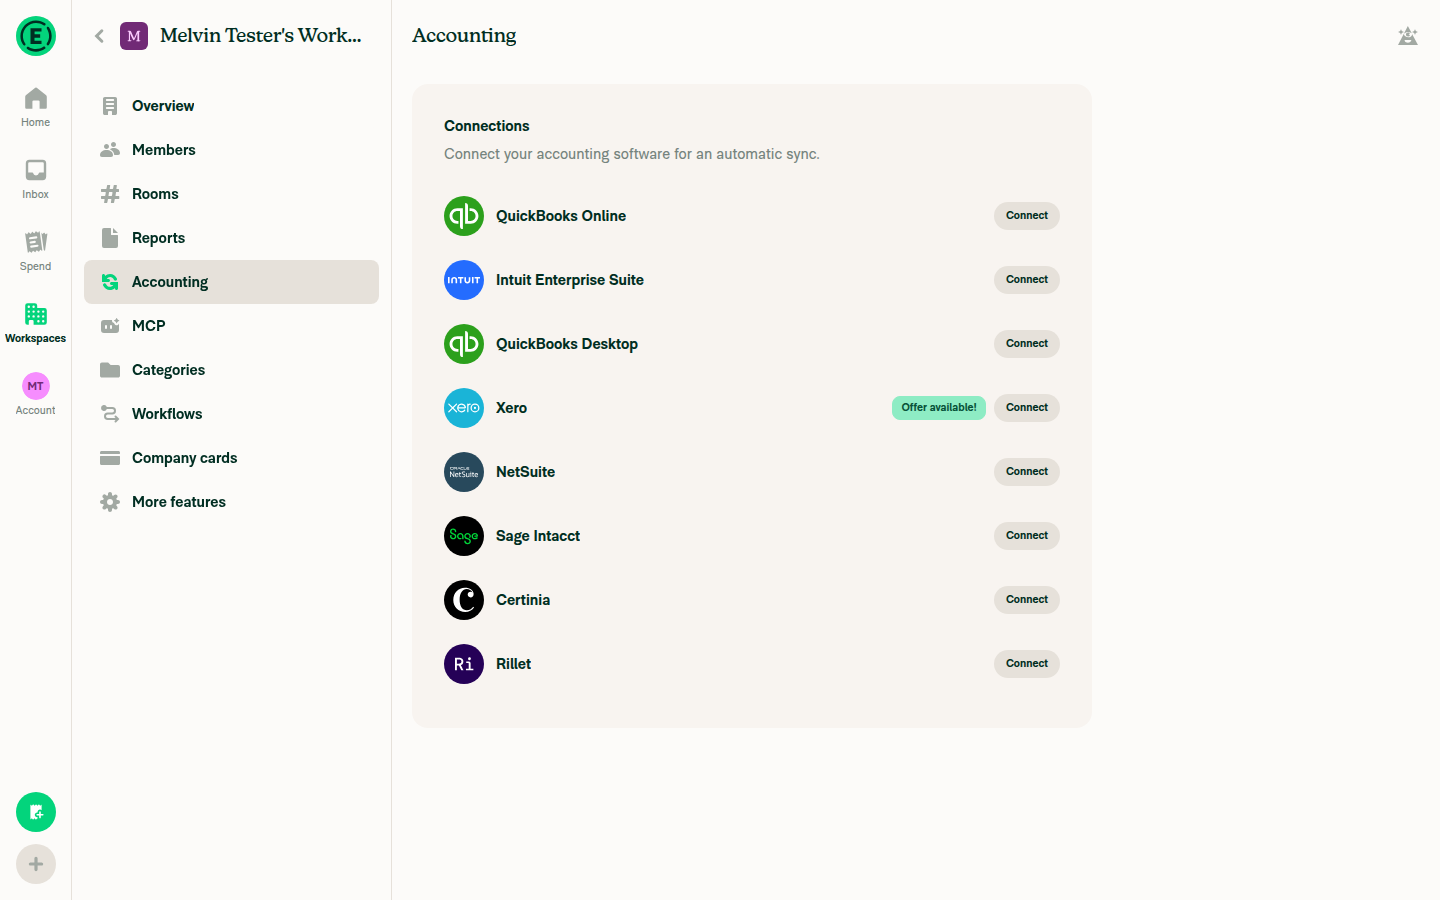Connect QuickBooks Desktop
This screenshot has height=900, width=1440.
[1027, 344]
